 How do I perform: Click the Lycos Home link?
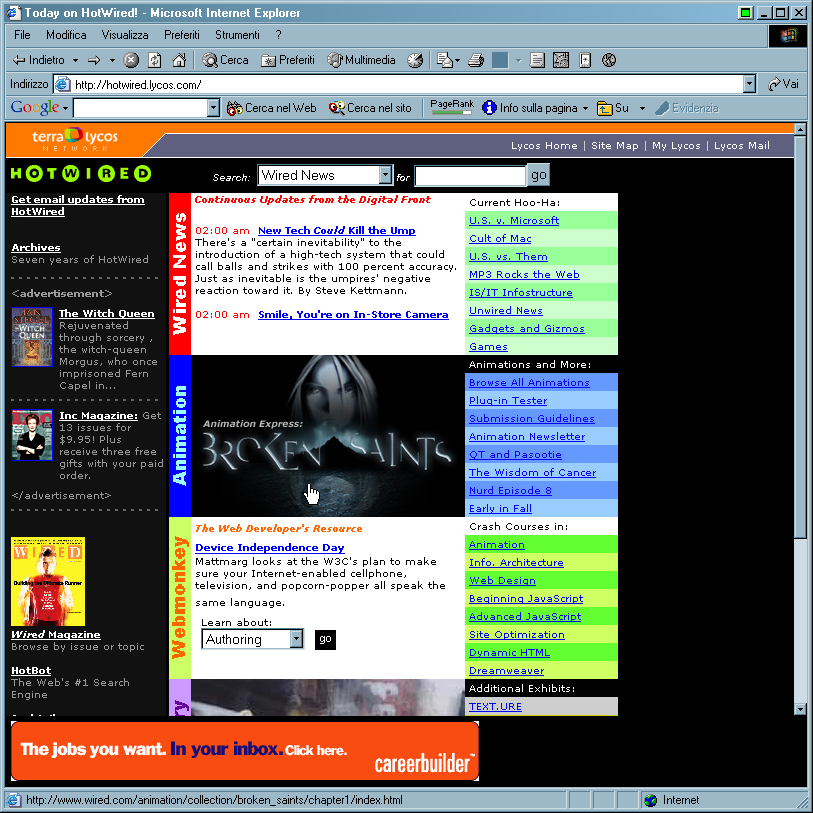(544, 146)
